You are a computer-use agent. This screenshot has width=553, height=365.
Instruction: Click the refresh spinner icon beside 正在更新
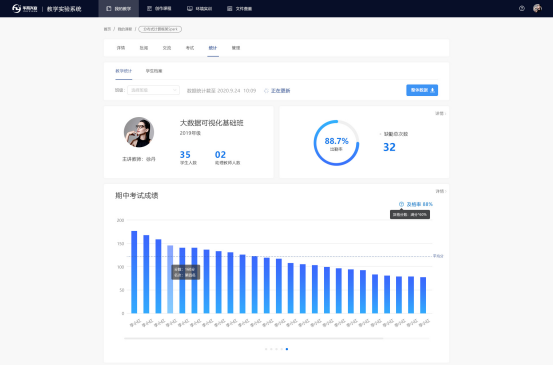tap(266, 91)
